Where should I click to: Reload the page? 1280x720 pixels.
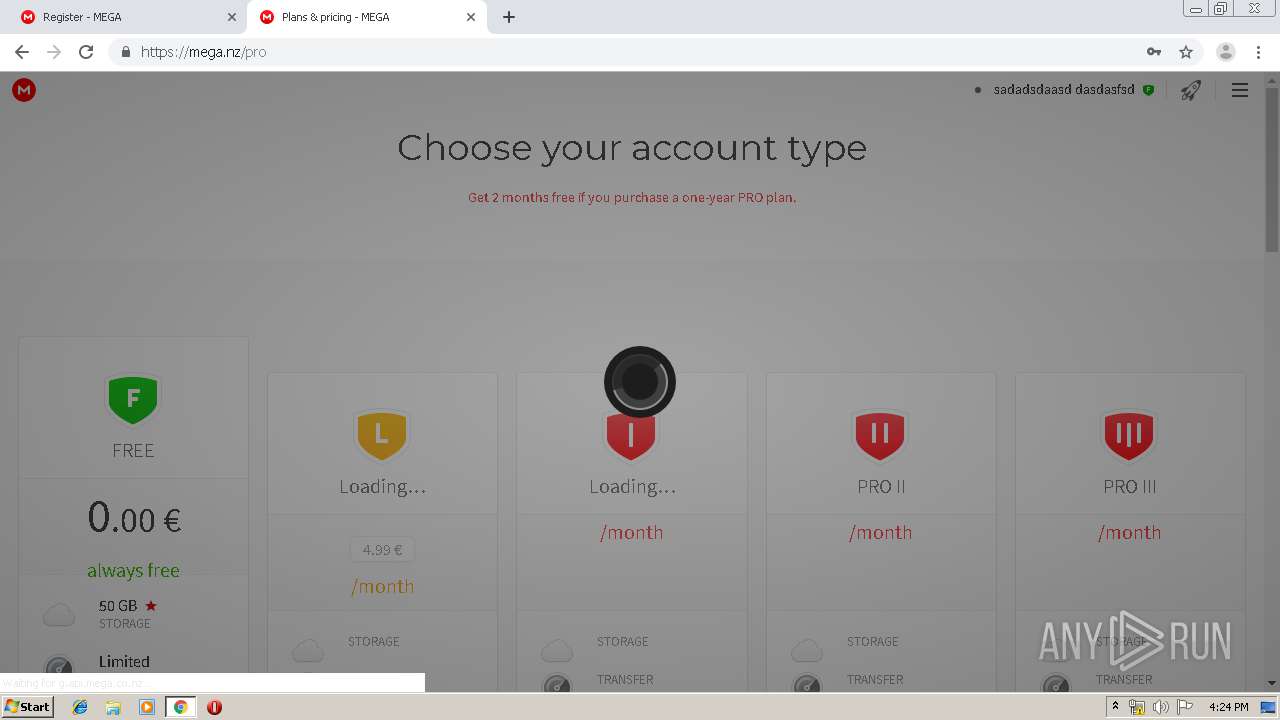tap(86, 52)
